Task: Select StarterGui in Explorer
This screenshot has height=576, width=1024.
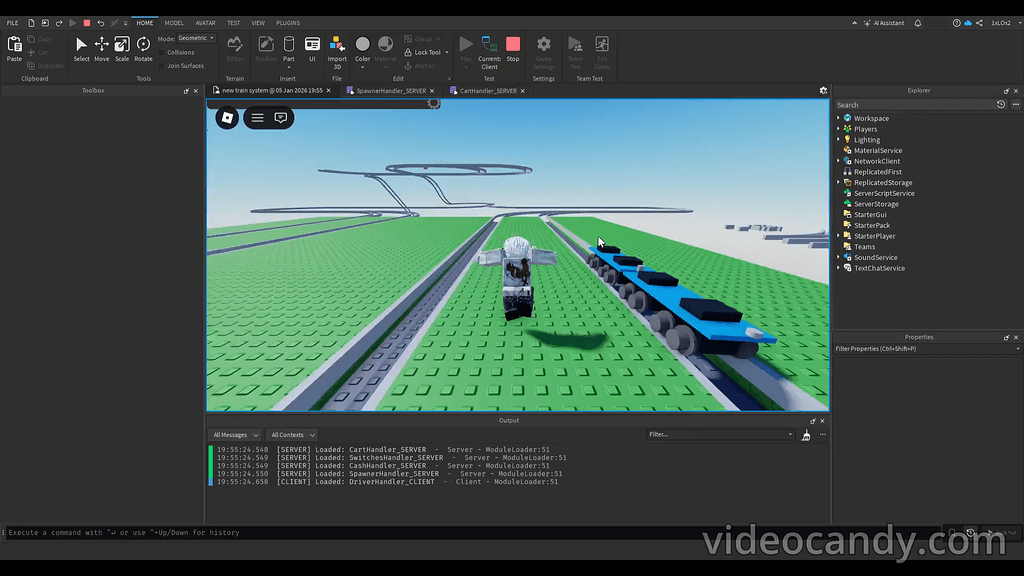Action: coord(870,215)
